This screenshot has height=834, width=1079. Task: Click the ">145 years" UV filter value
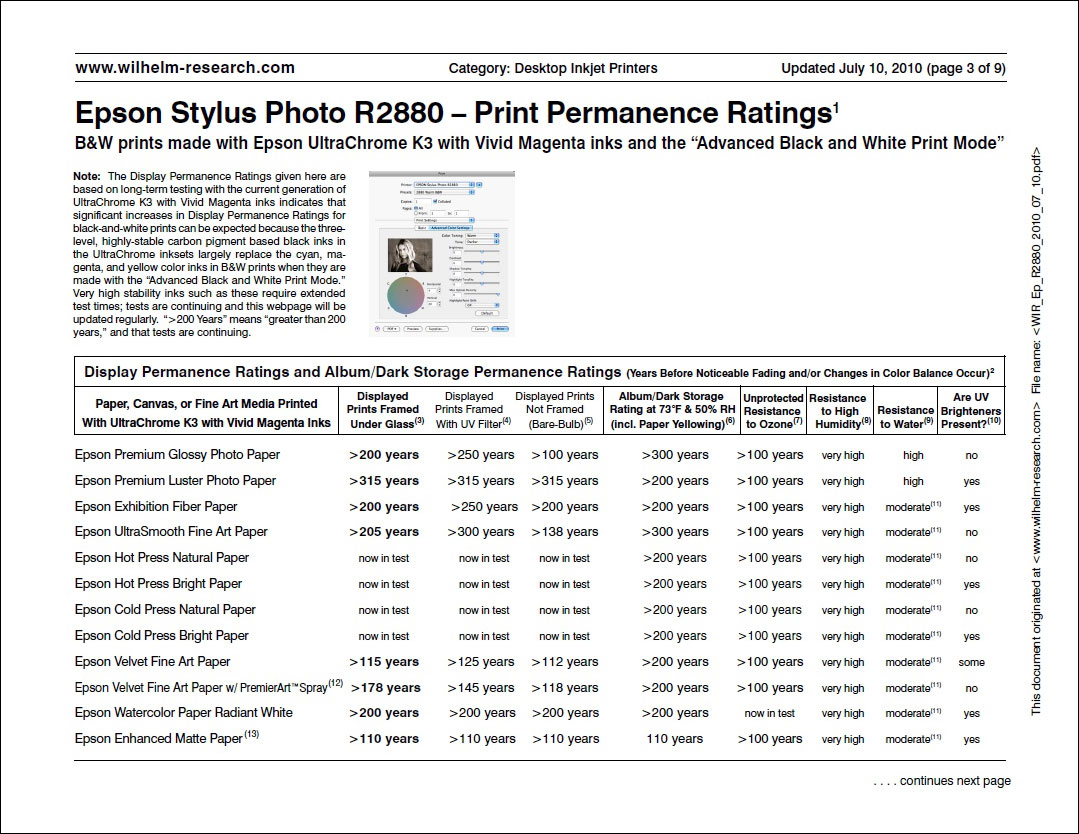(481, 687)
